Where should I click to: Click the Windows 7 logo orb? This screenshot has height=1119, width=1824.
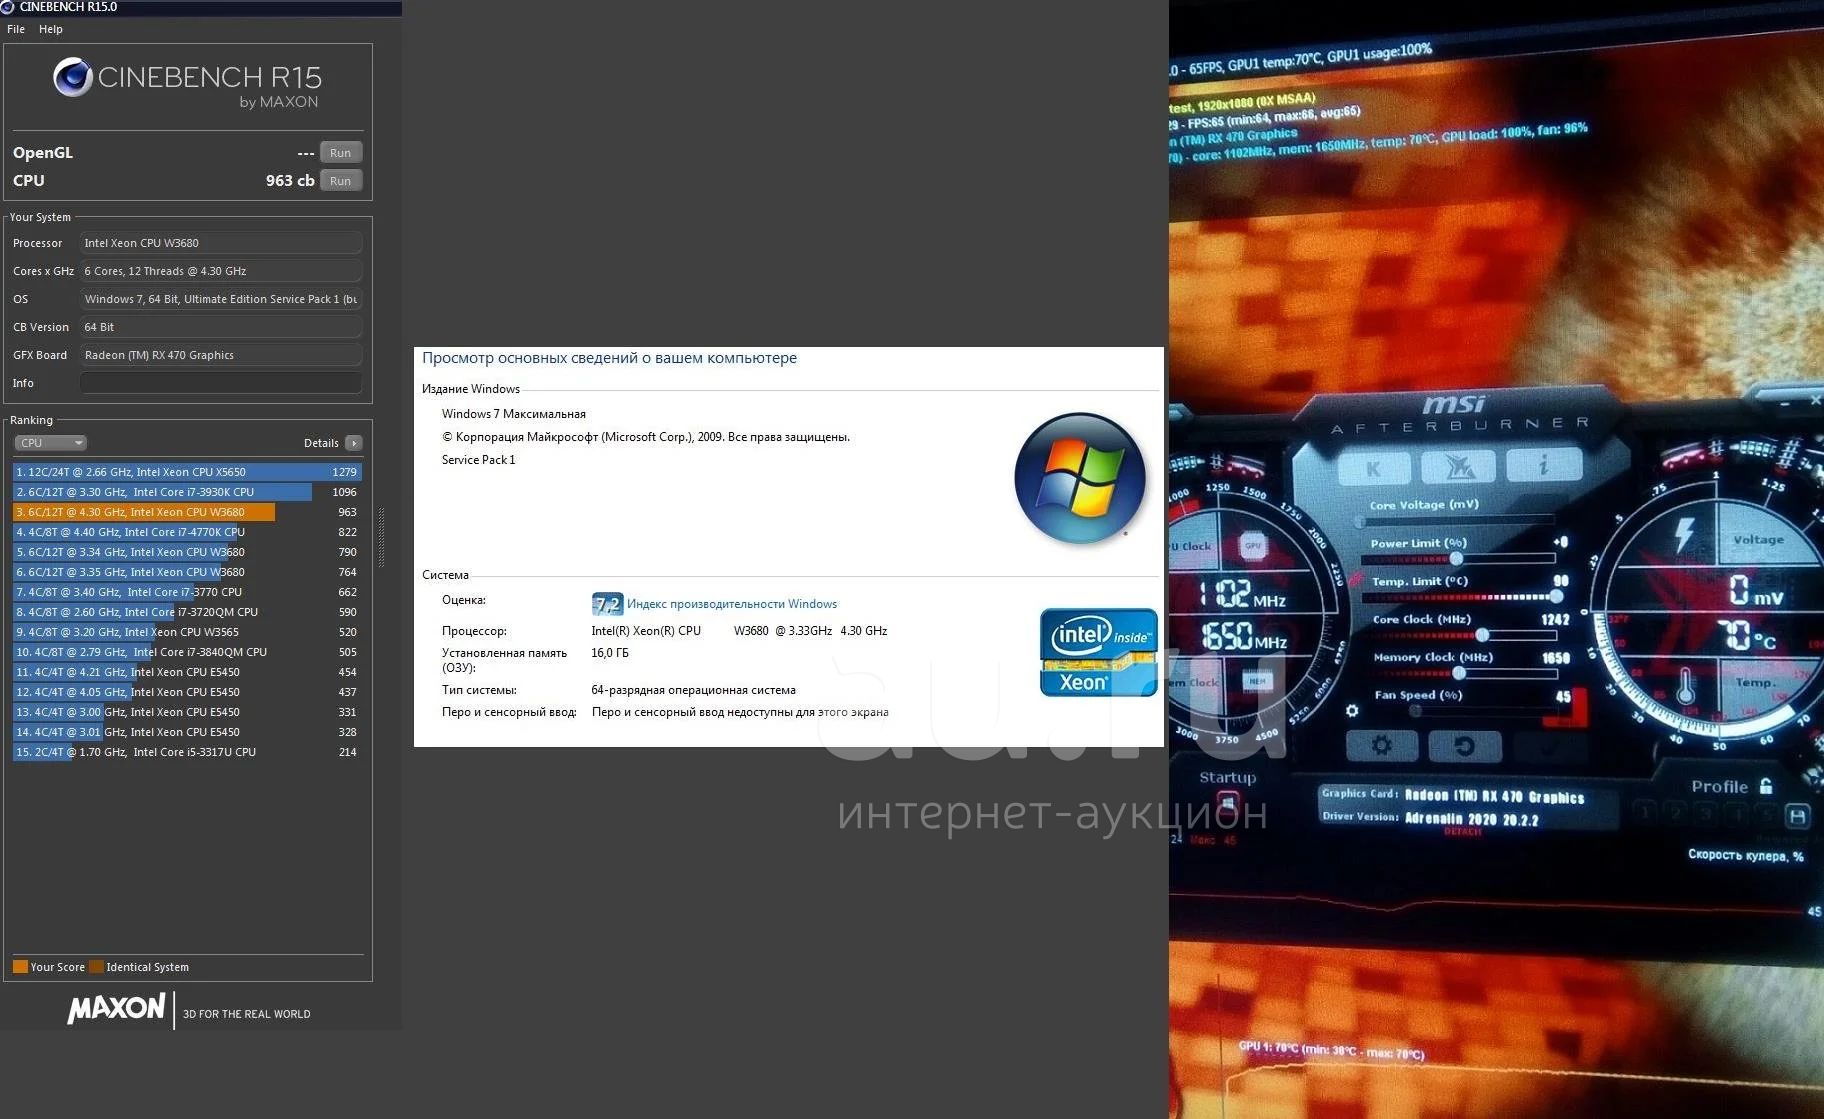point(1080,478)
